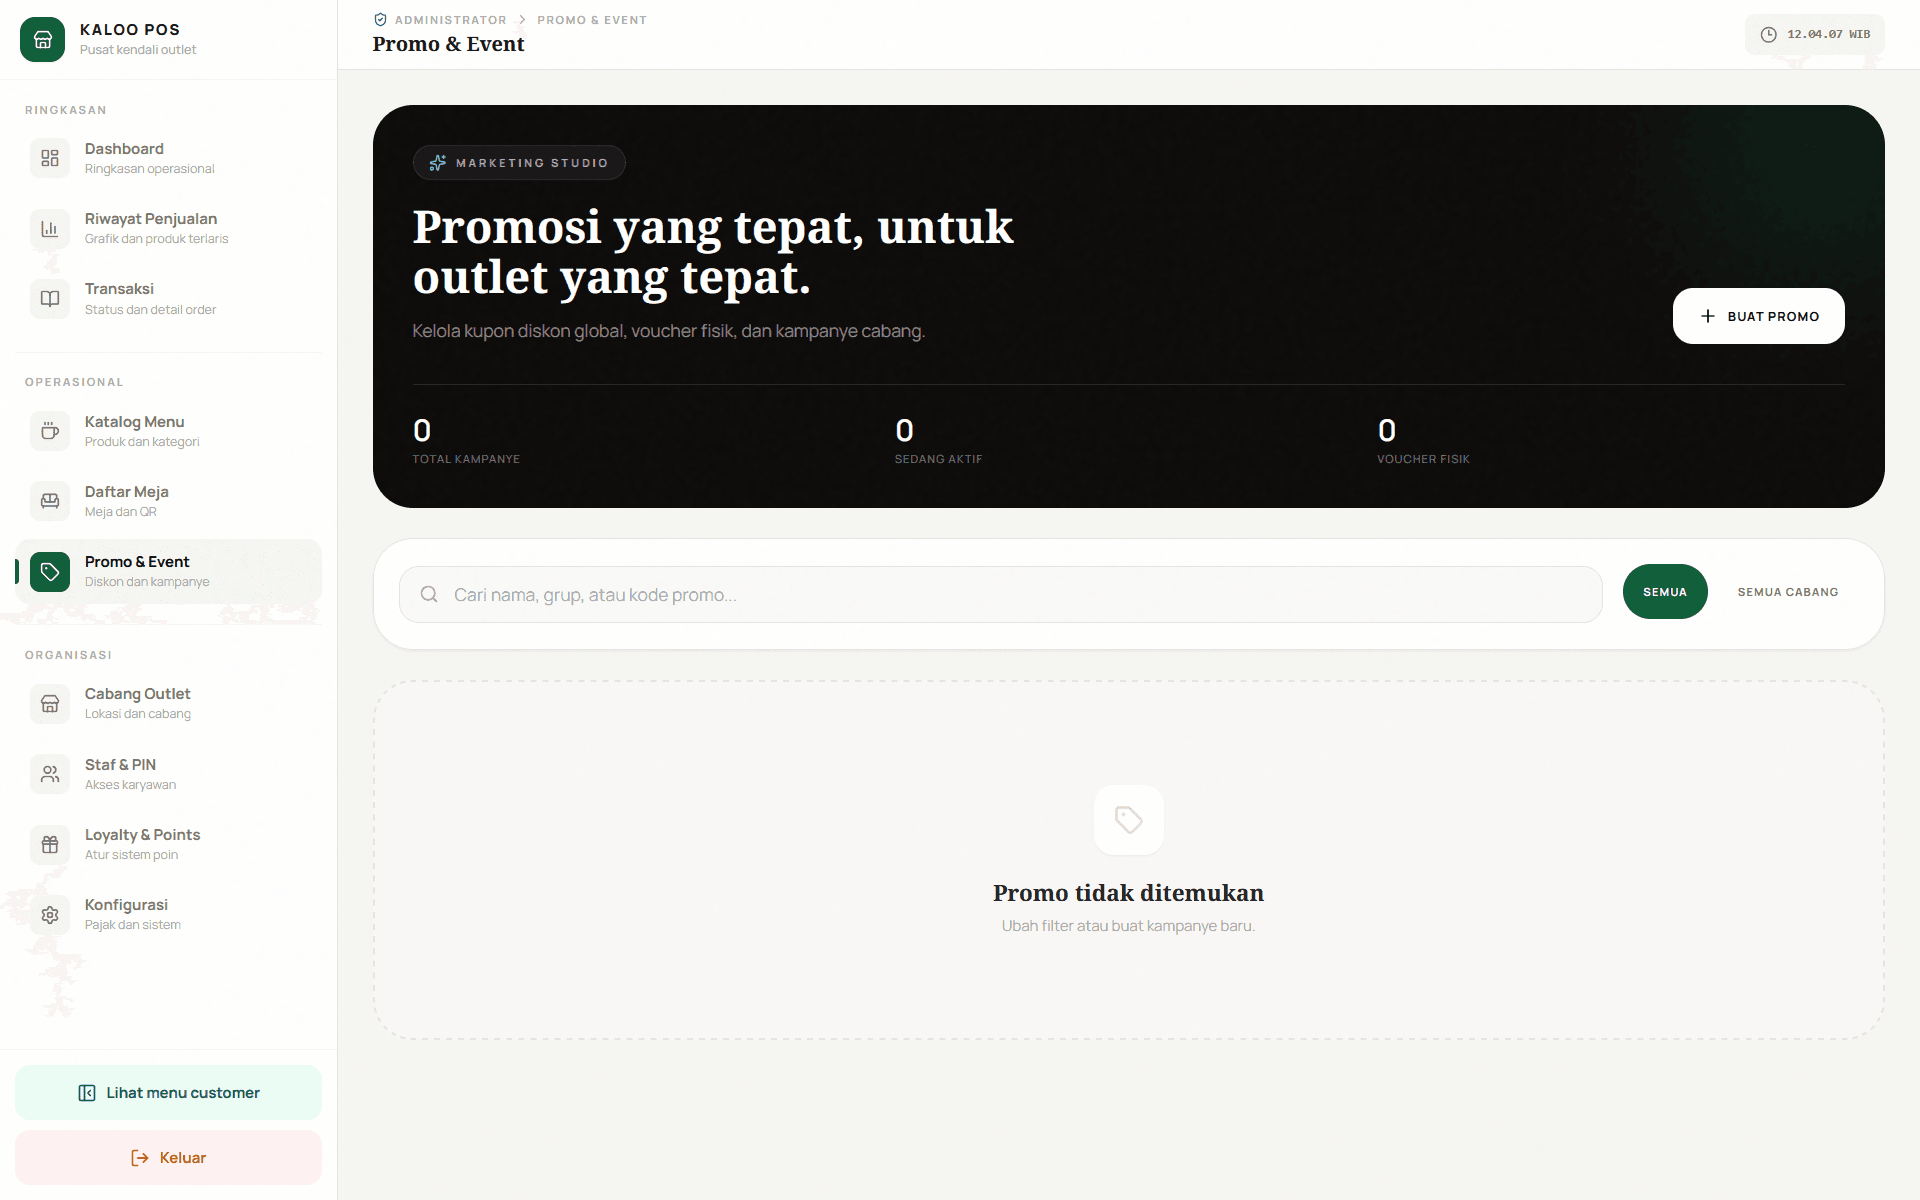Click the Keluar logout button
The height and width of the screenshot is (1200, 1920).
coord(168,1157)
